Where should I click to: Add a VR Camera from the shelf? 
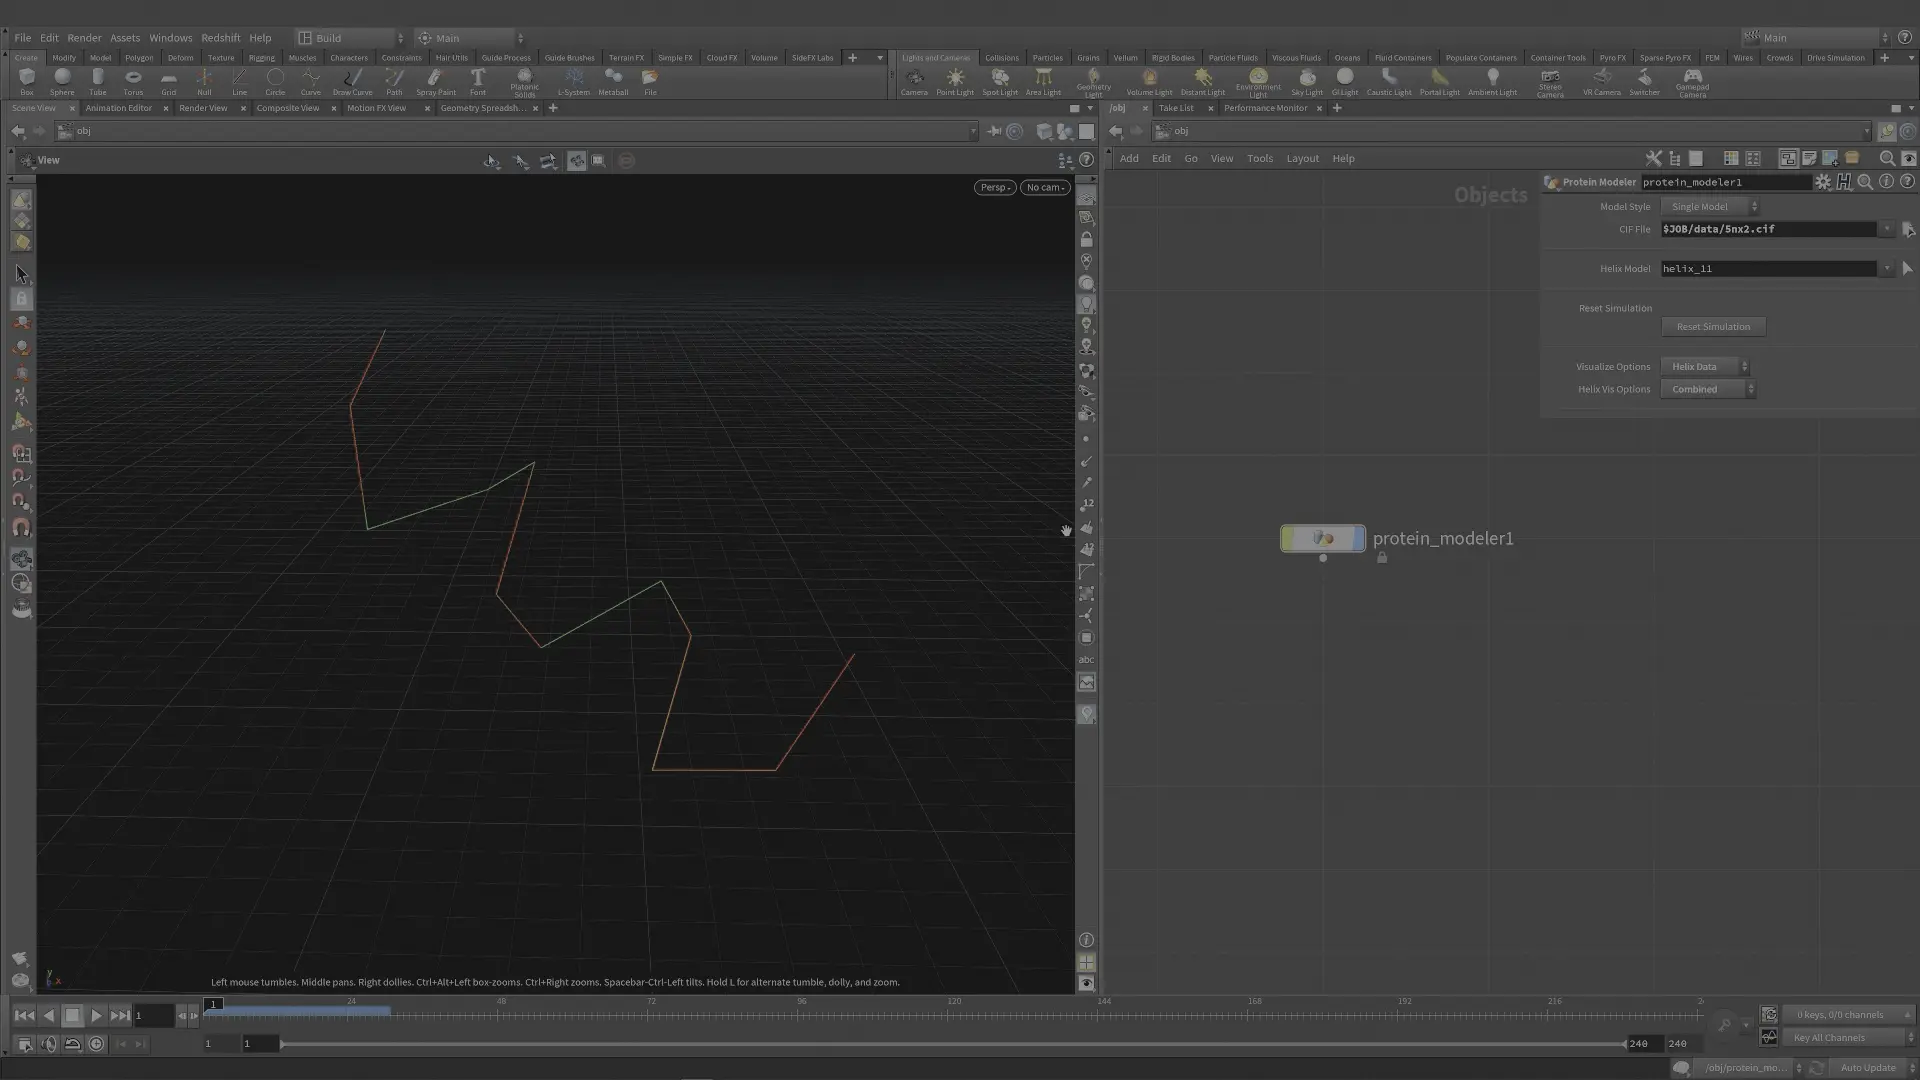pyautogui.click(x=1601, y=81)
